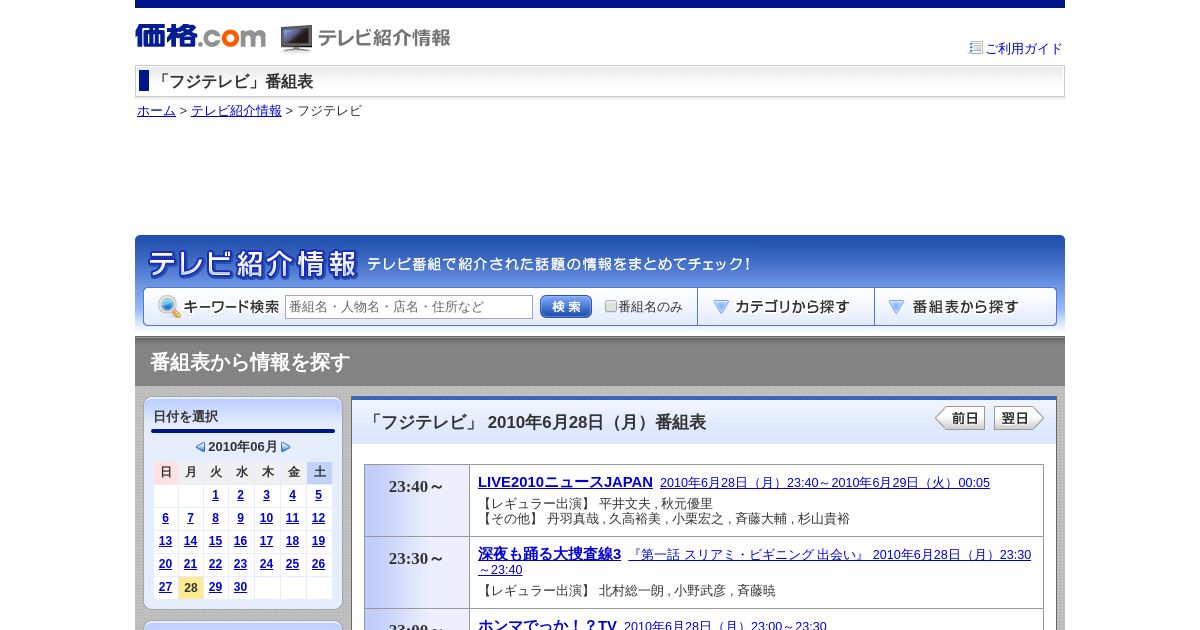Select June 18 in the calendar
The width and height of the screenshot is (1200, 630).
[292, 541]
